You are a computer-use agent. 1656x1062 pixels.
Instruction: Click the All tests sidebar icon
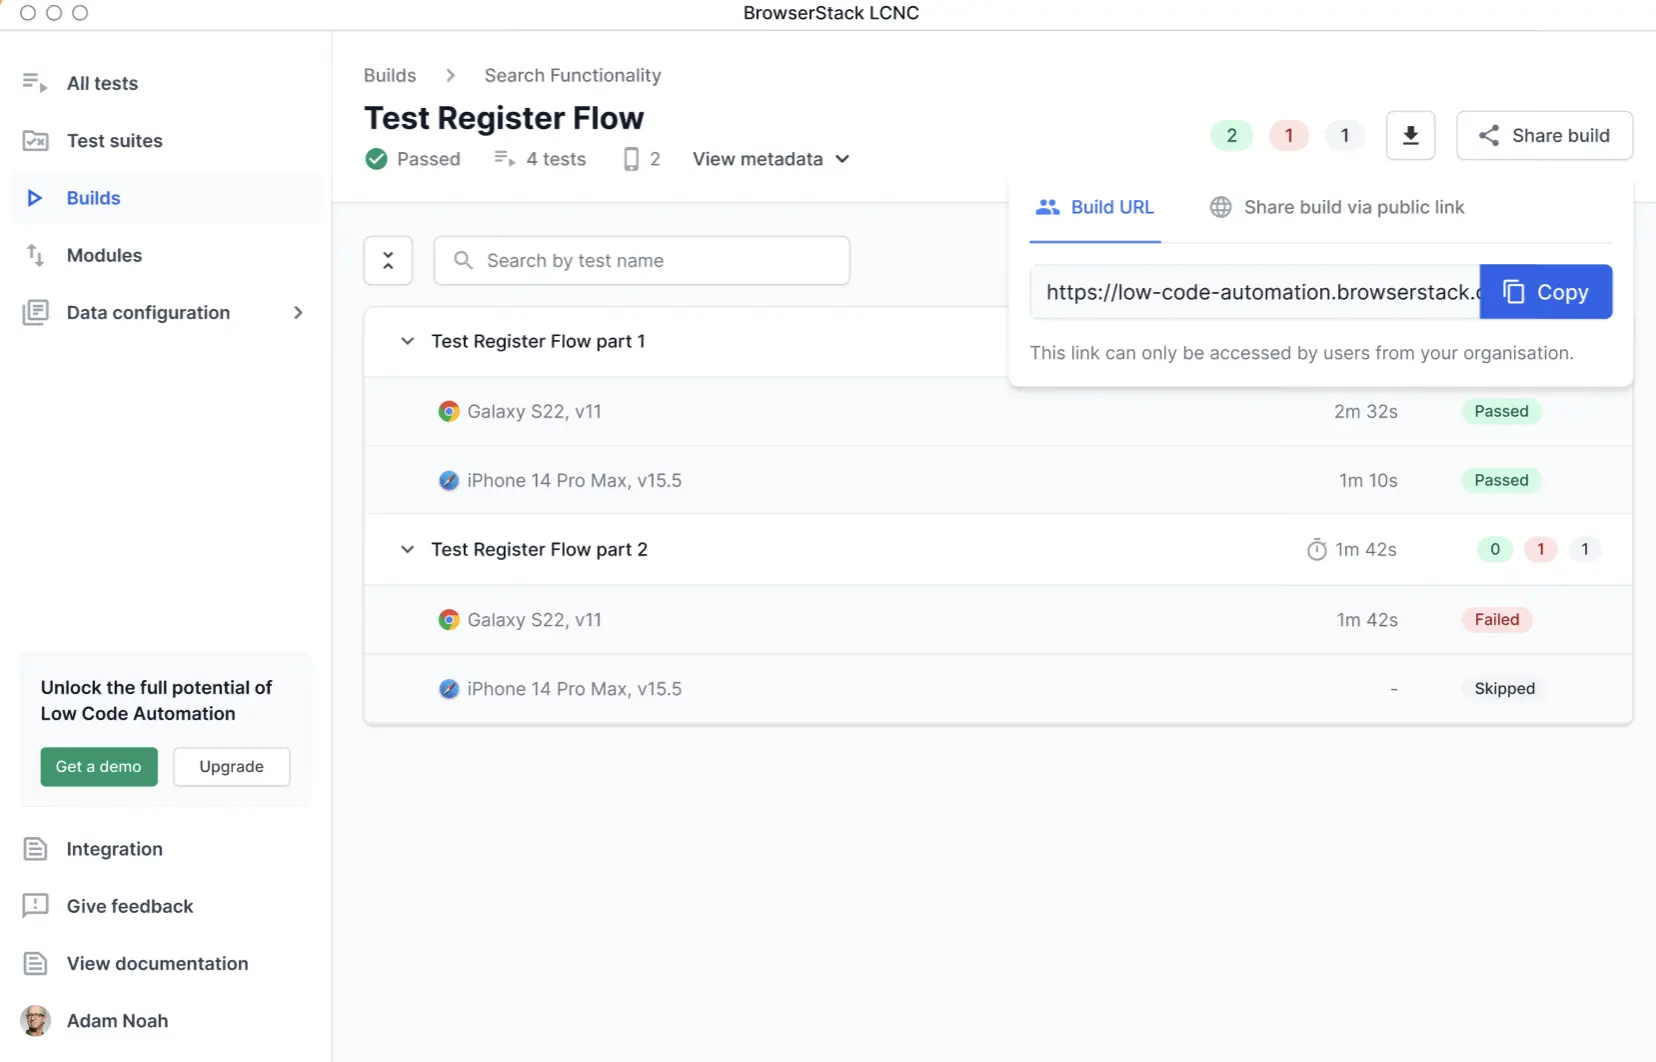click(x=35, y=83)
